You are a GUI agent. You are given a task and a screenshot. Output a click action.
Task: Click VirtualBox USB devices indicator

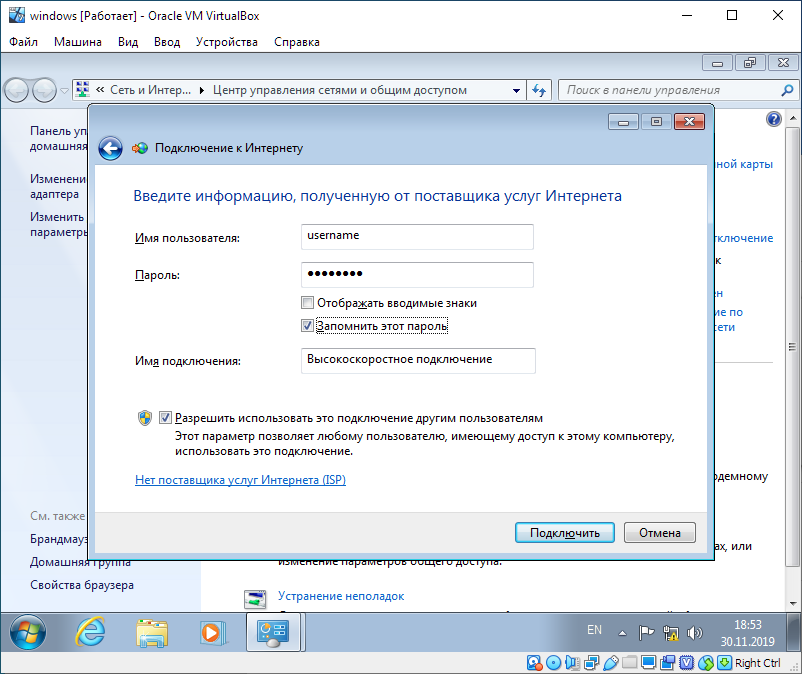[611, 663]
